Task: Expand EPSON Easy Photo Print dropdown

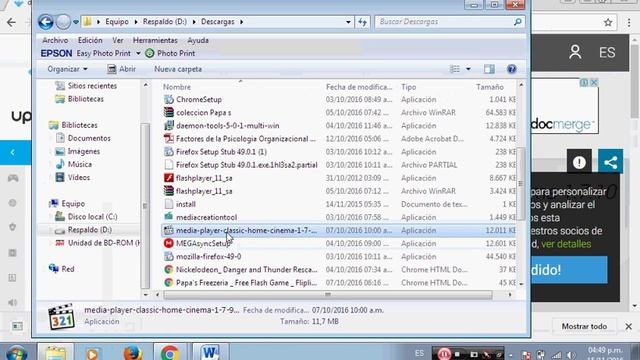Action: click(x=138, y=53)
